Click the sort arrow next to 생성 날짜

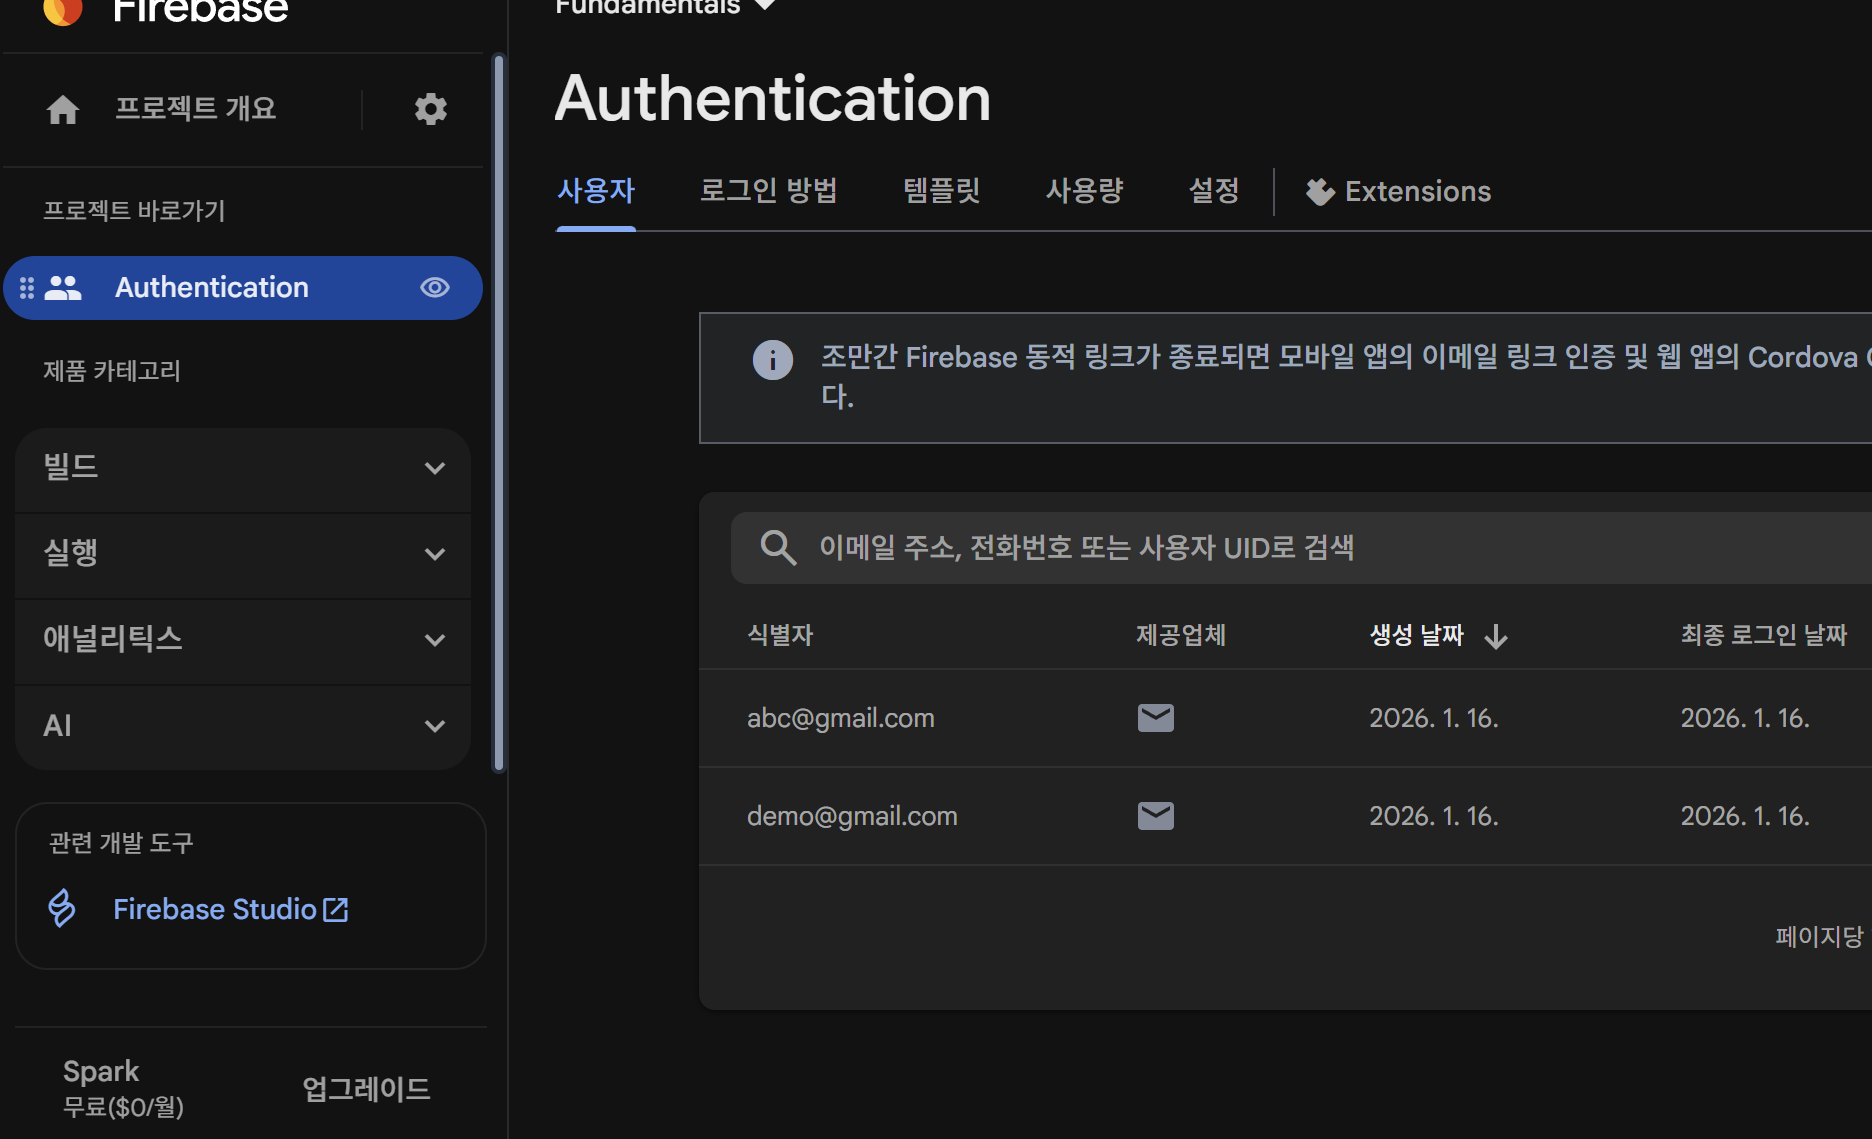[1496, 636]
